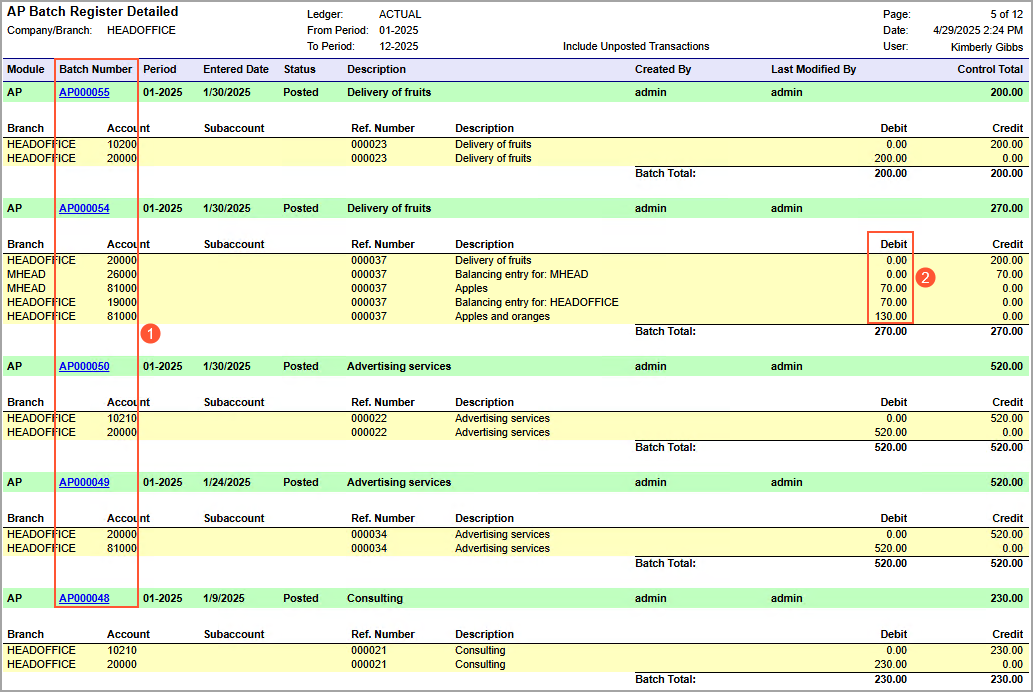Click the Entered Date column header
The height and width of the screenshot is (692, 1033).
coord(236,69)
